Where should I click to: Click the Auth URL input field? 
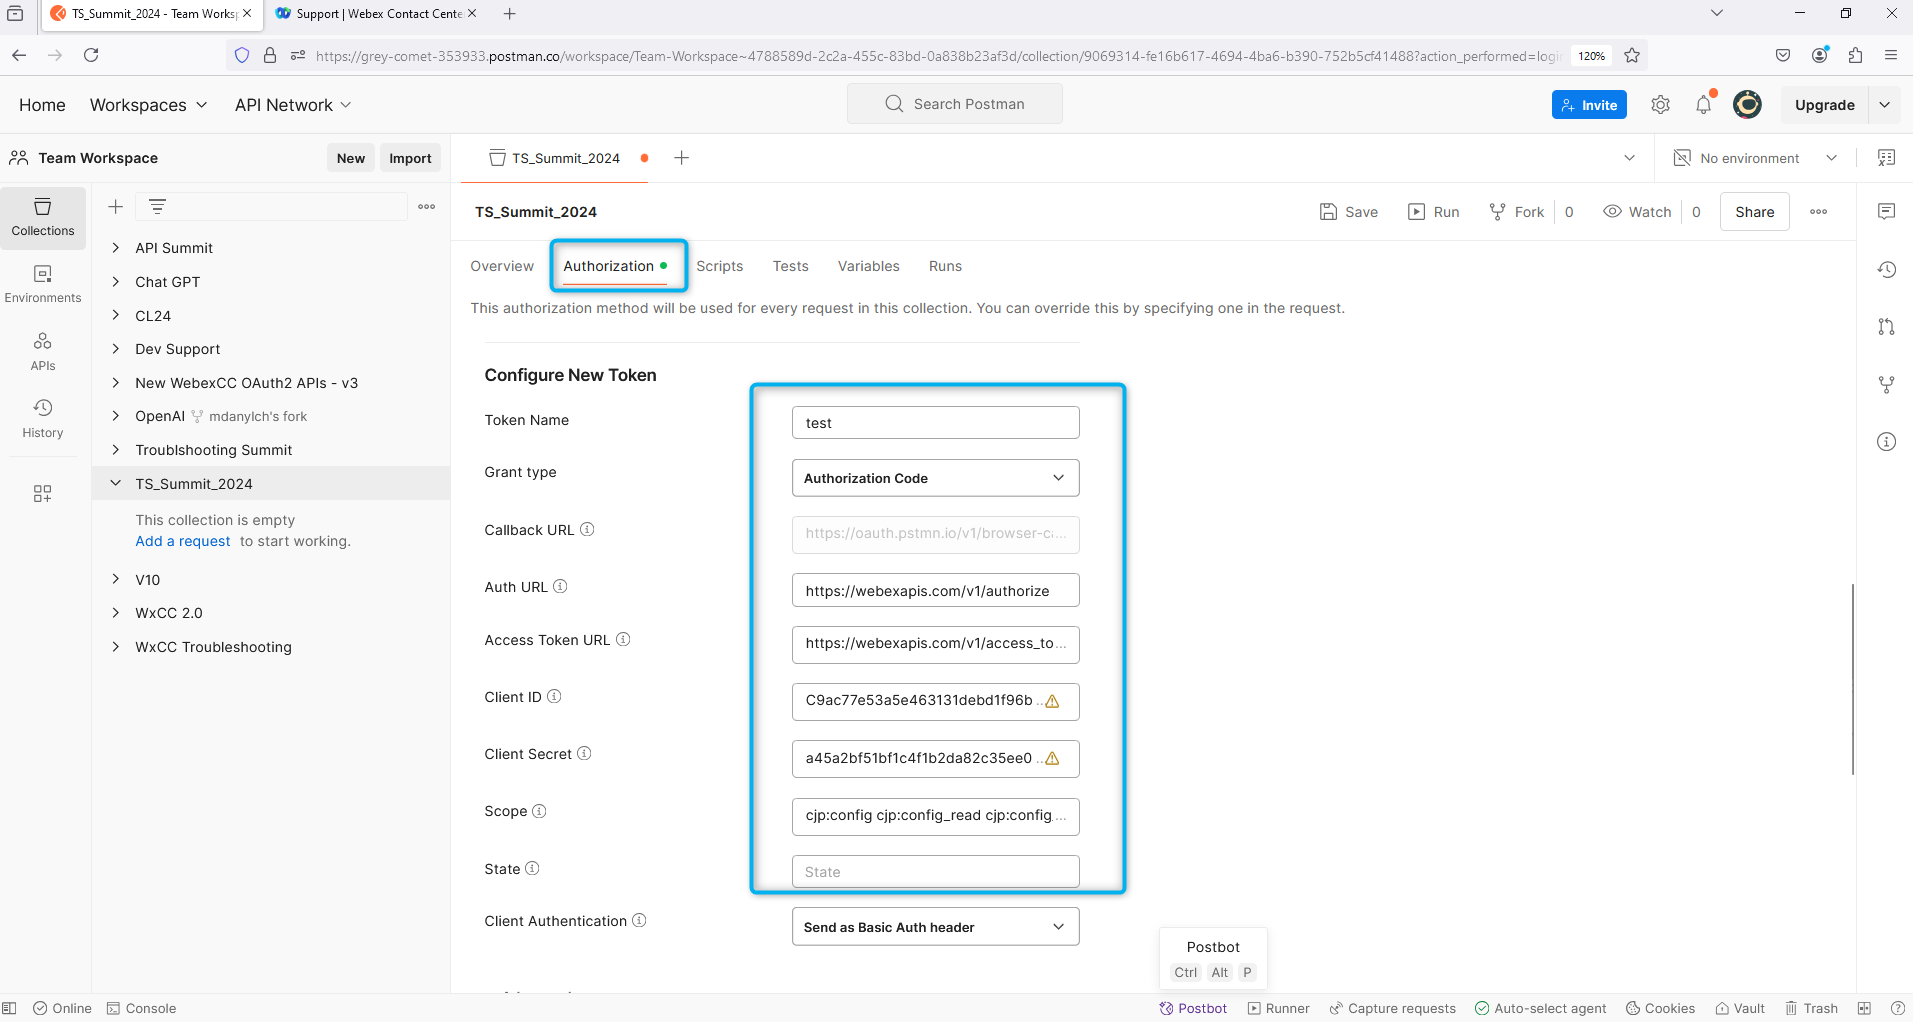935,590
